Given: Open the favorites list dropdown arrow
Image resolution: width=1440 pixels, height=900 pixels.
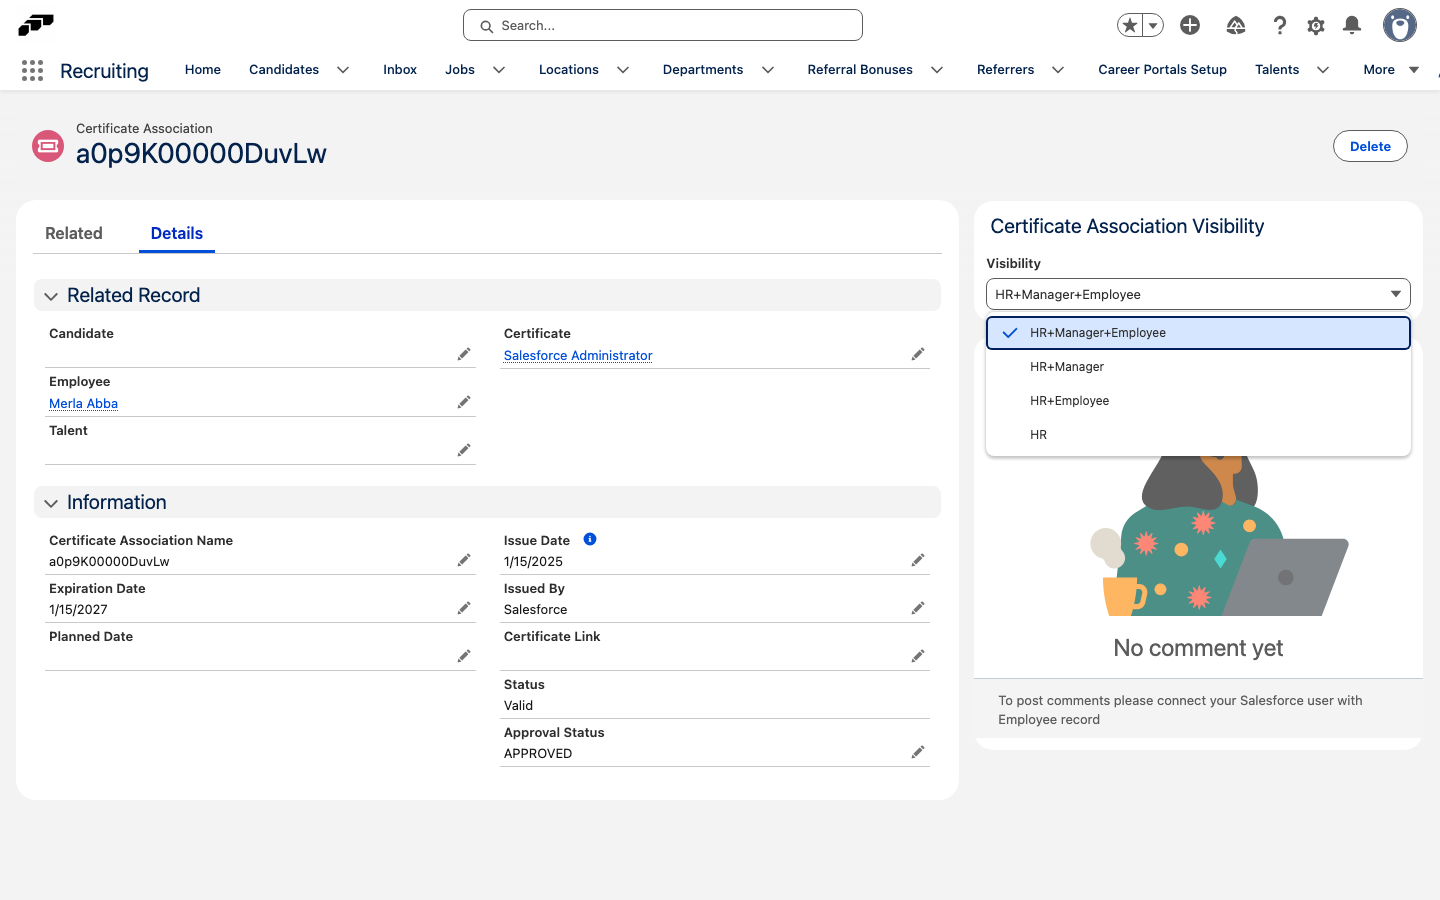Looking at the screenshot, I should pyautogui.click(x=1153, y=25).
